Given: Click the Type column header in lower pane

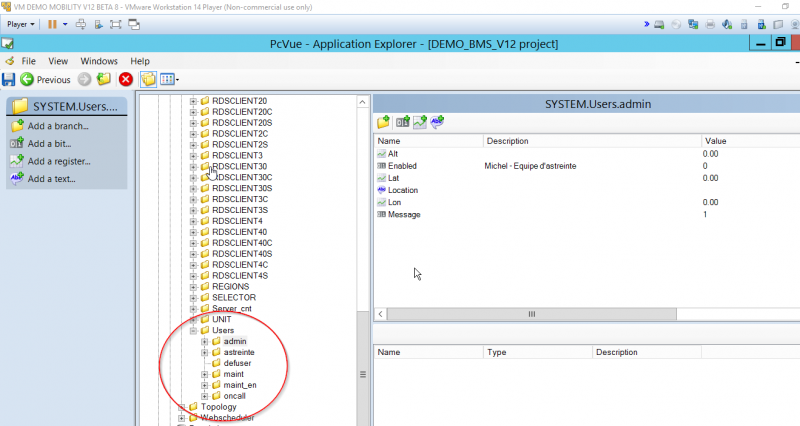Looking at the screenshot, I should 538,352.
